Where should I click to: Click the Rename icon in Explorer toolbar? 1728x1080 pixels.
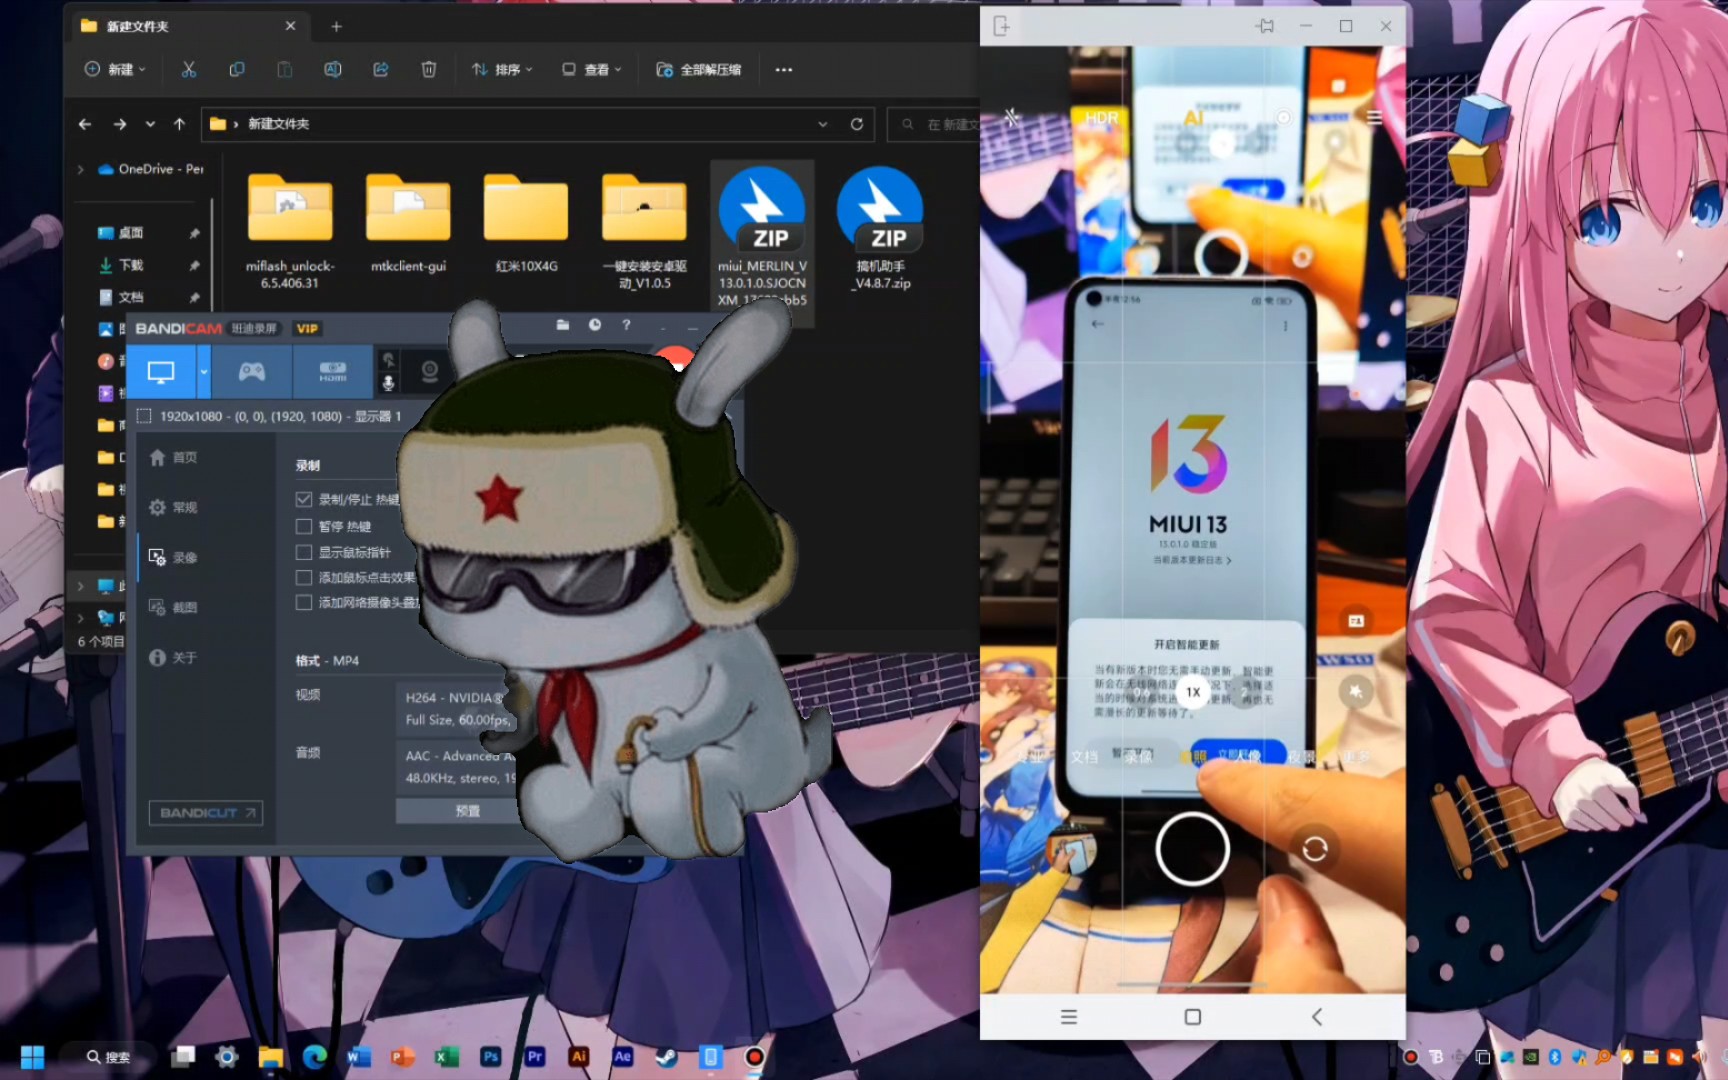coord(333,69)
